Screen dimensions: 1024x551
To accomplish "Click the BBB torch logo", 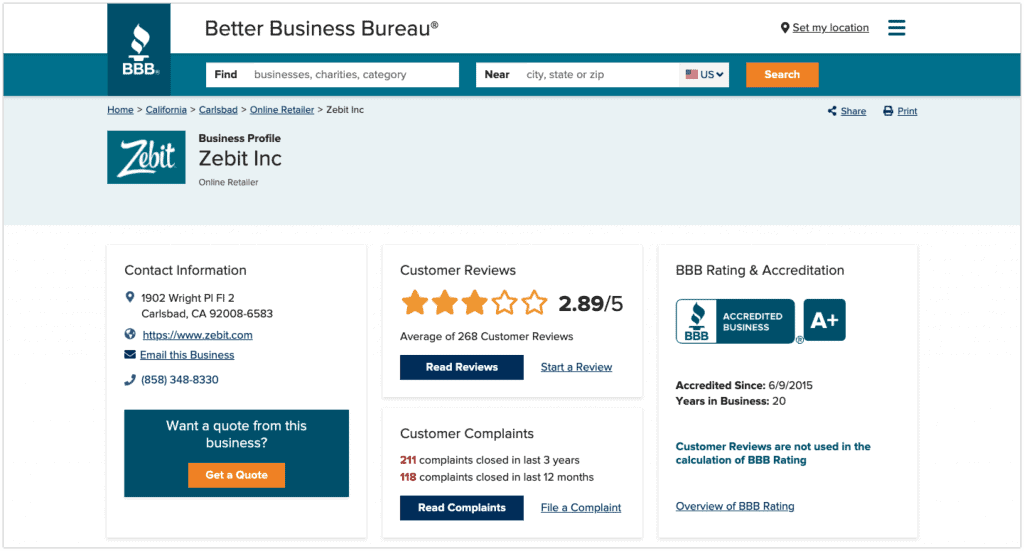I will point(139,50).
